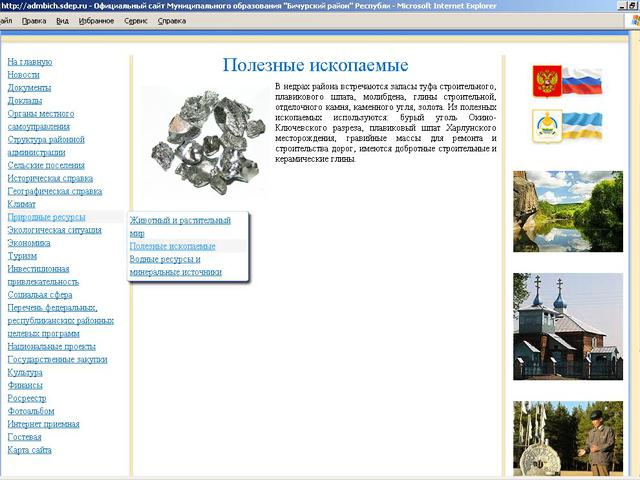640x480 pixels.
Task: Open the Доклады link
Action: [x=25, y=101]
